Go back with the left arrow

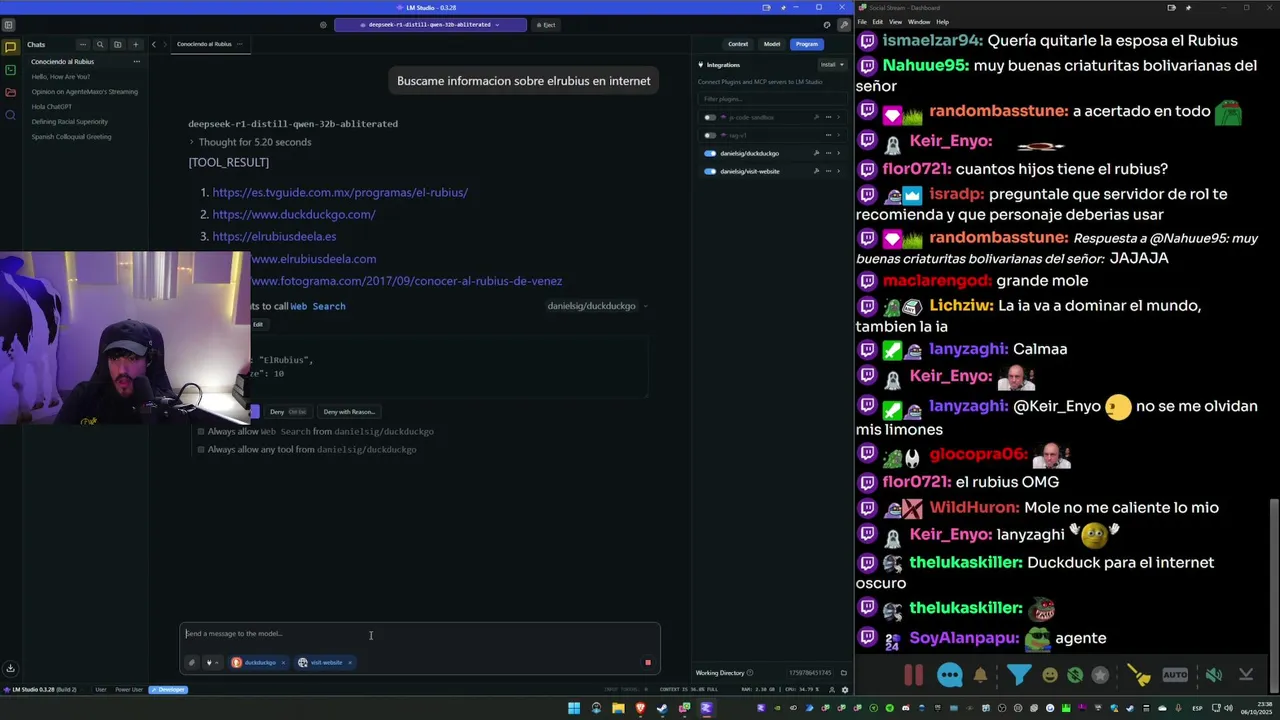(153, 44)
